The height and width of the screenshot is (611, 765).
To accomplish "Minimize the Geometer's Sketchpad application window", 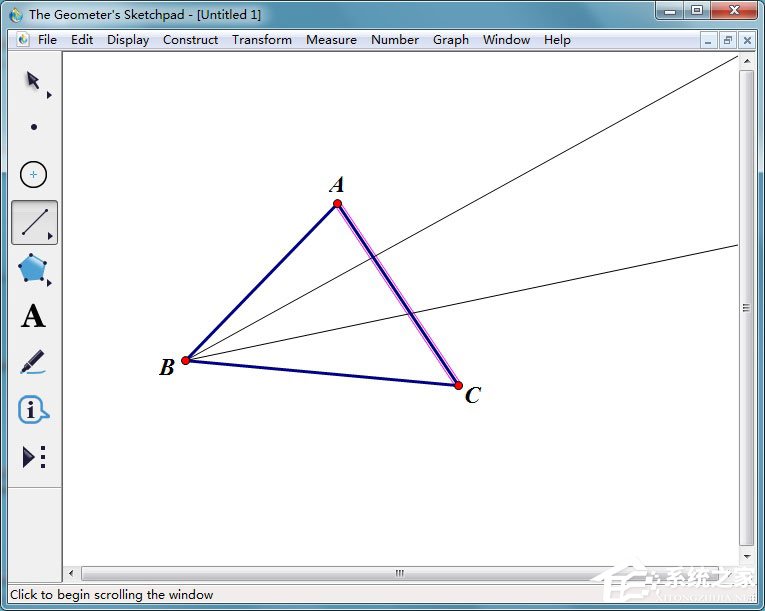I will (x=670, y=11).
